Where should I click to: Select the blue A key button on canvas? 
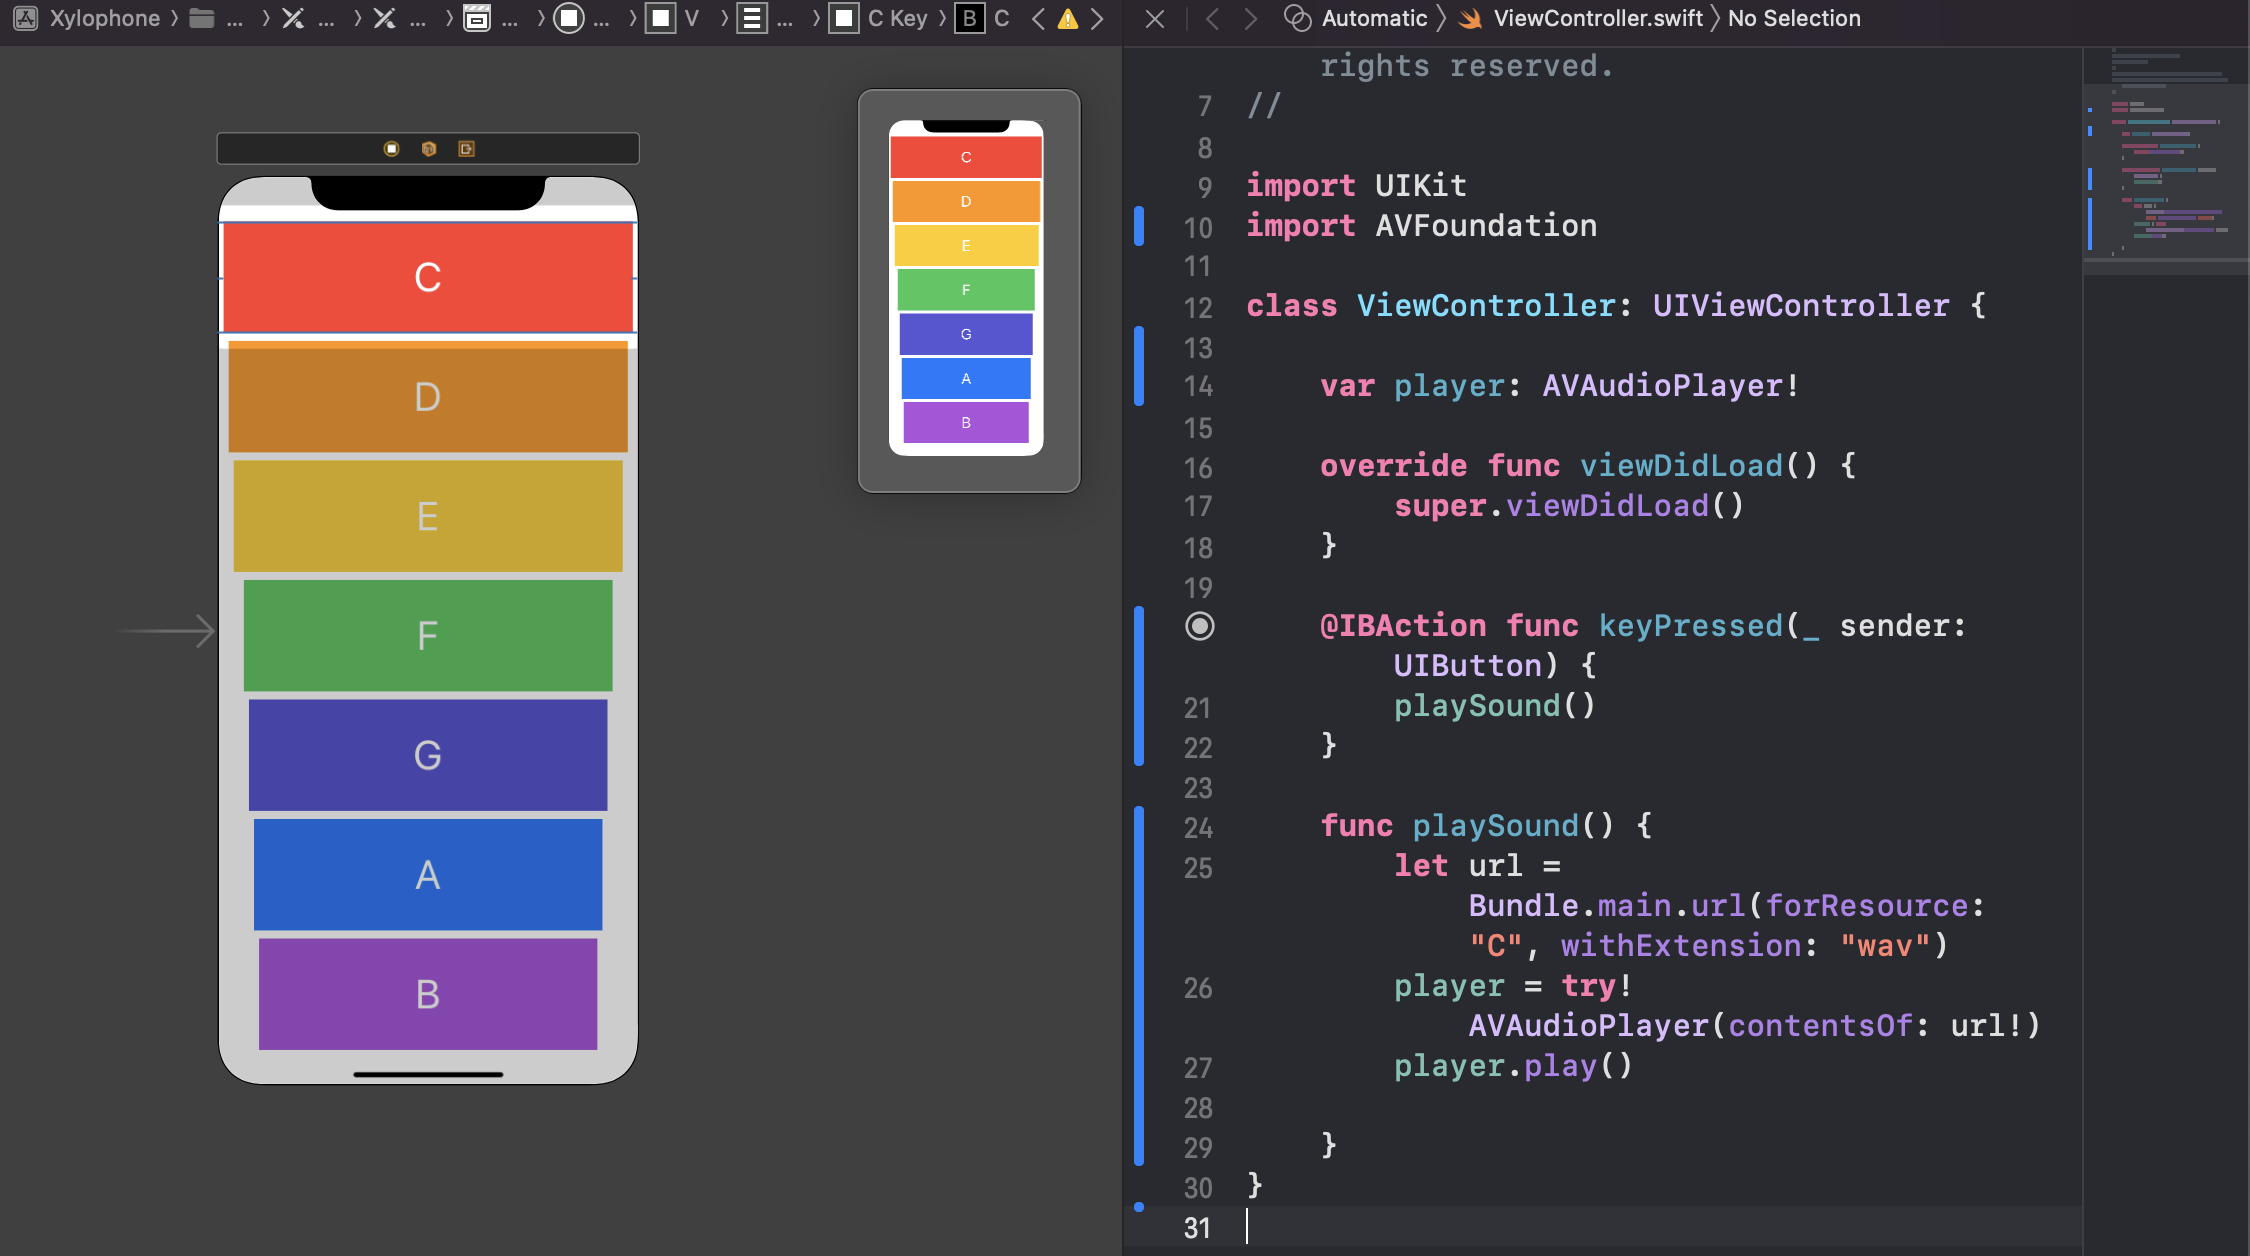point(428,874)
